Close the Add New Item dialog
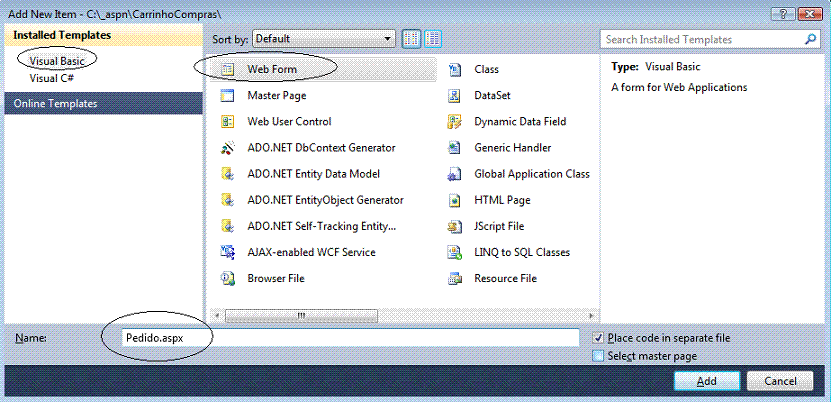This screenshot has height=402, width=831. click(x=809, y=14)
